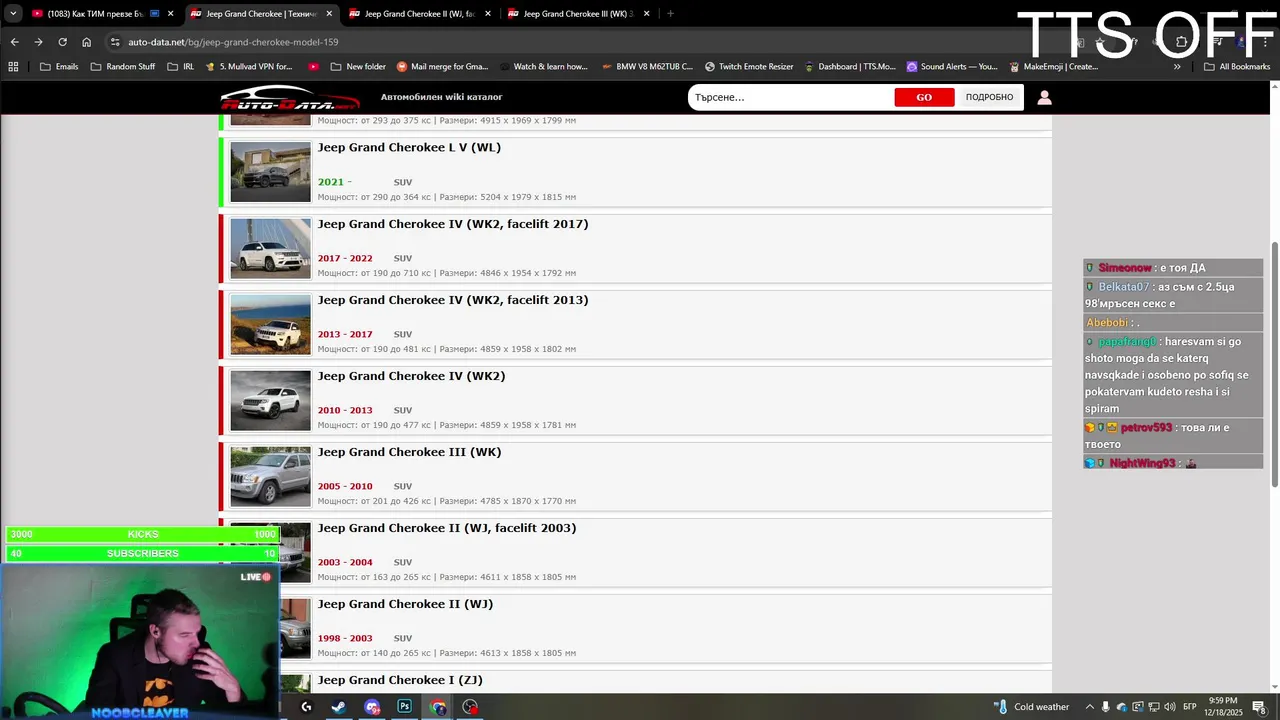Open Jeep Grand Cherokee L V (WL) link

pos(409,147)
